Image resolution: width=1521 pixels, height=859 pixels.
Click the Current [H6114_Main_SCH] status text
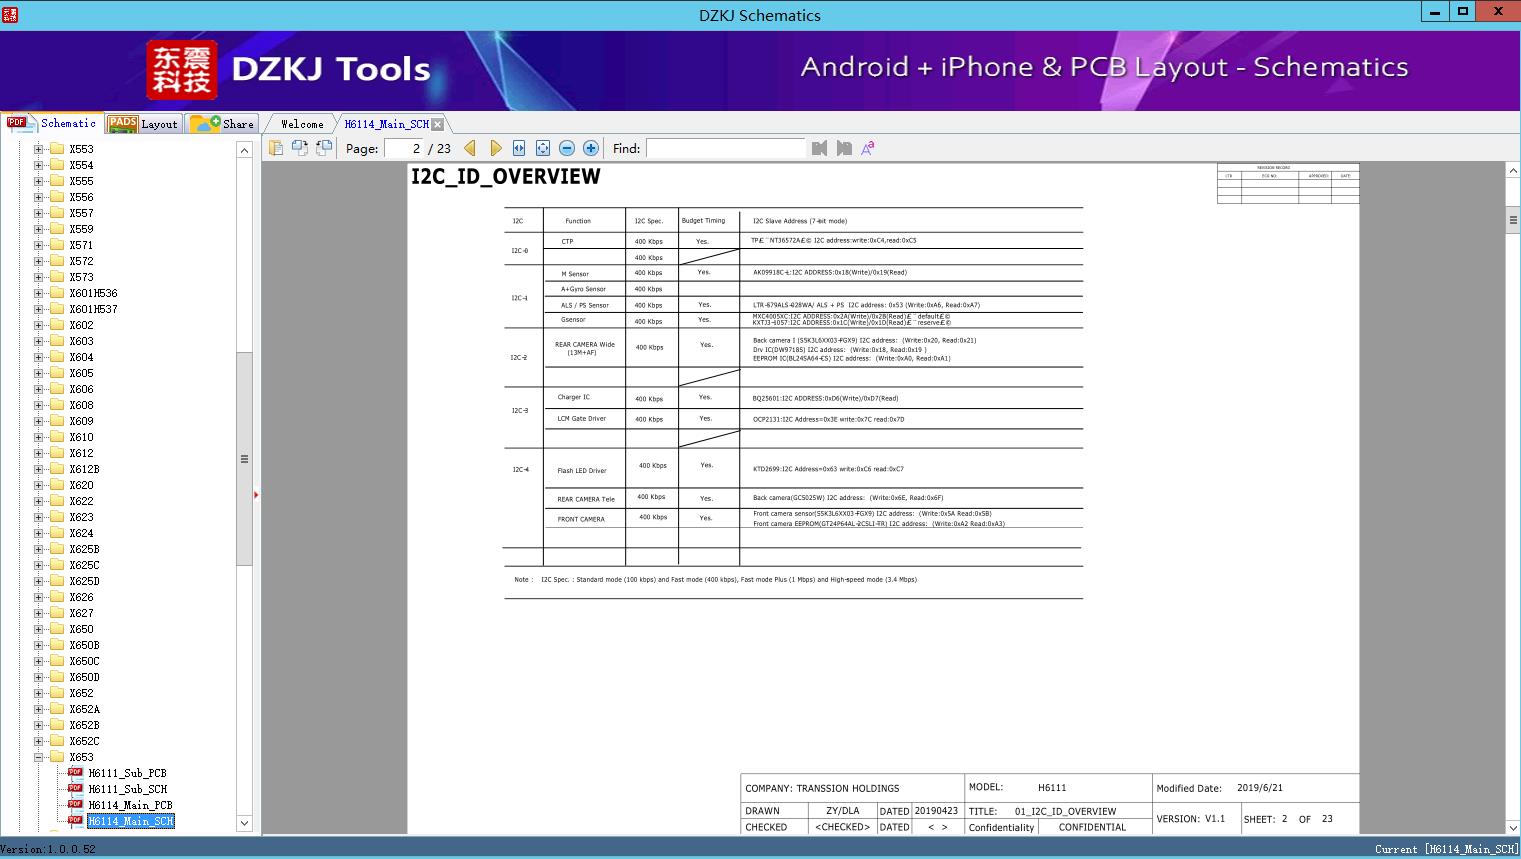[1446, 849]
